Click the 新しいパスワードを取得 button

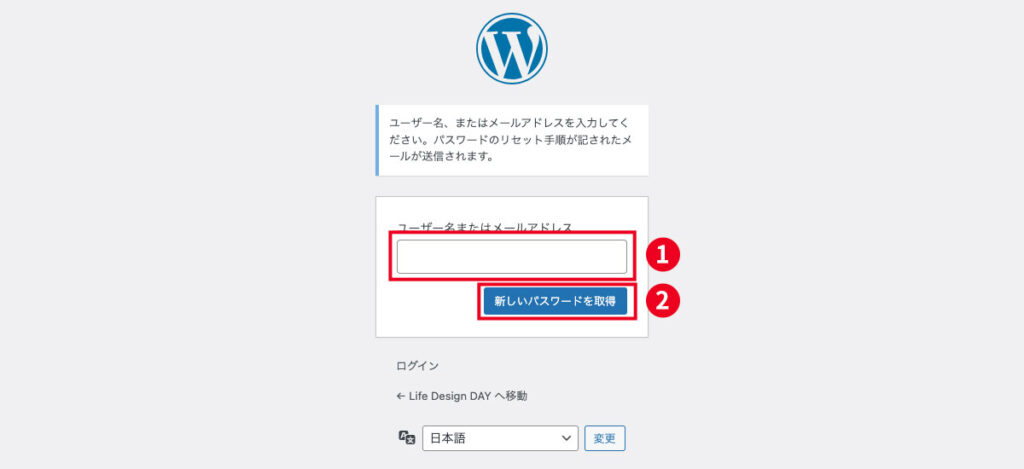[555, 302]
